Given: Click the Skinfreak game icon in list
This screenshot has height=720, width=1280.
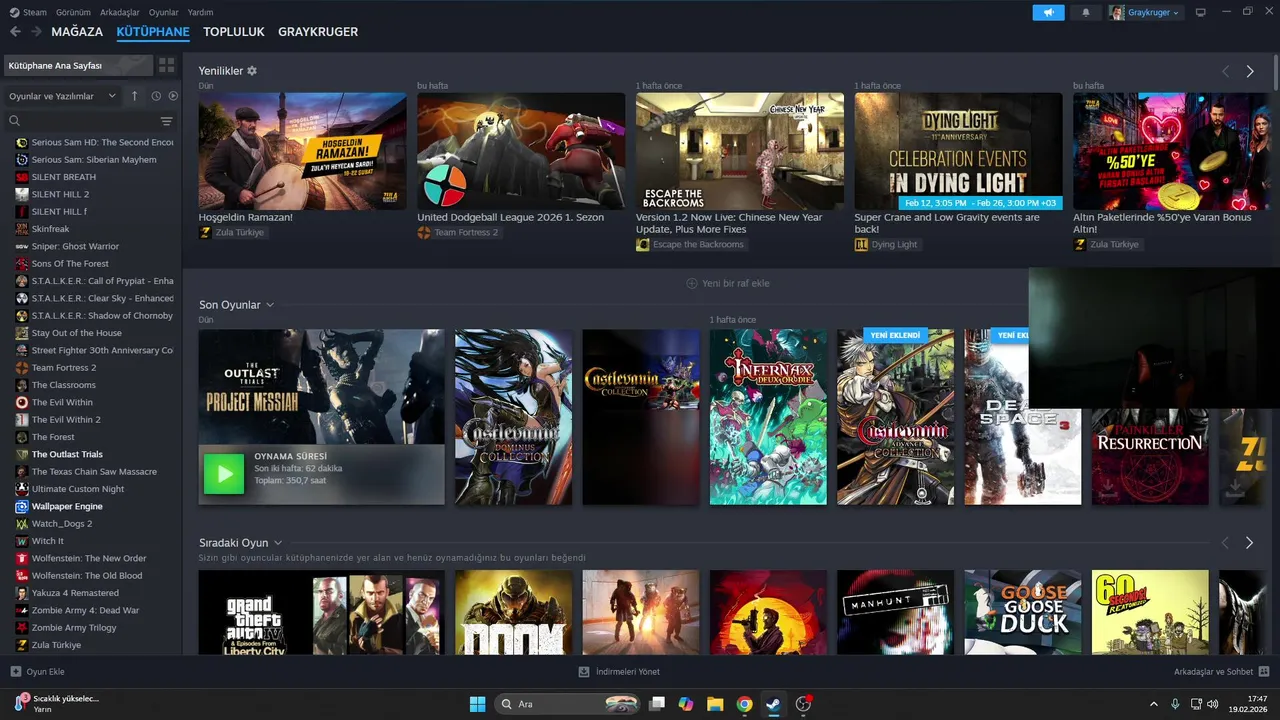Looking at the screenshot, I should (x=22, y=229).
